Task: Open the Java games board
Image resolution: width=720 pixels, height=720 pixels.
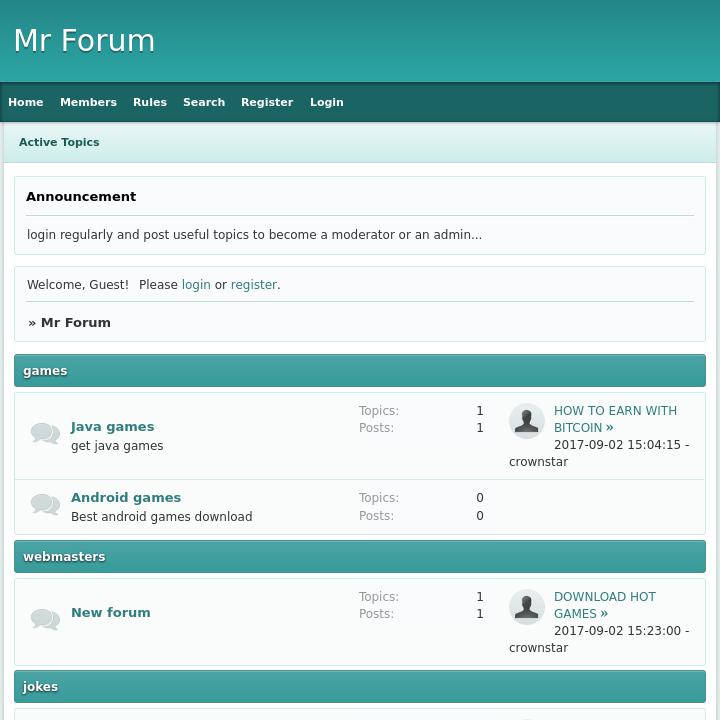Action: tap(112, 426)
